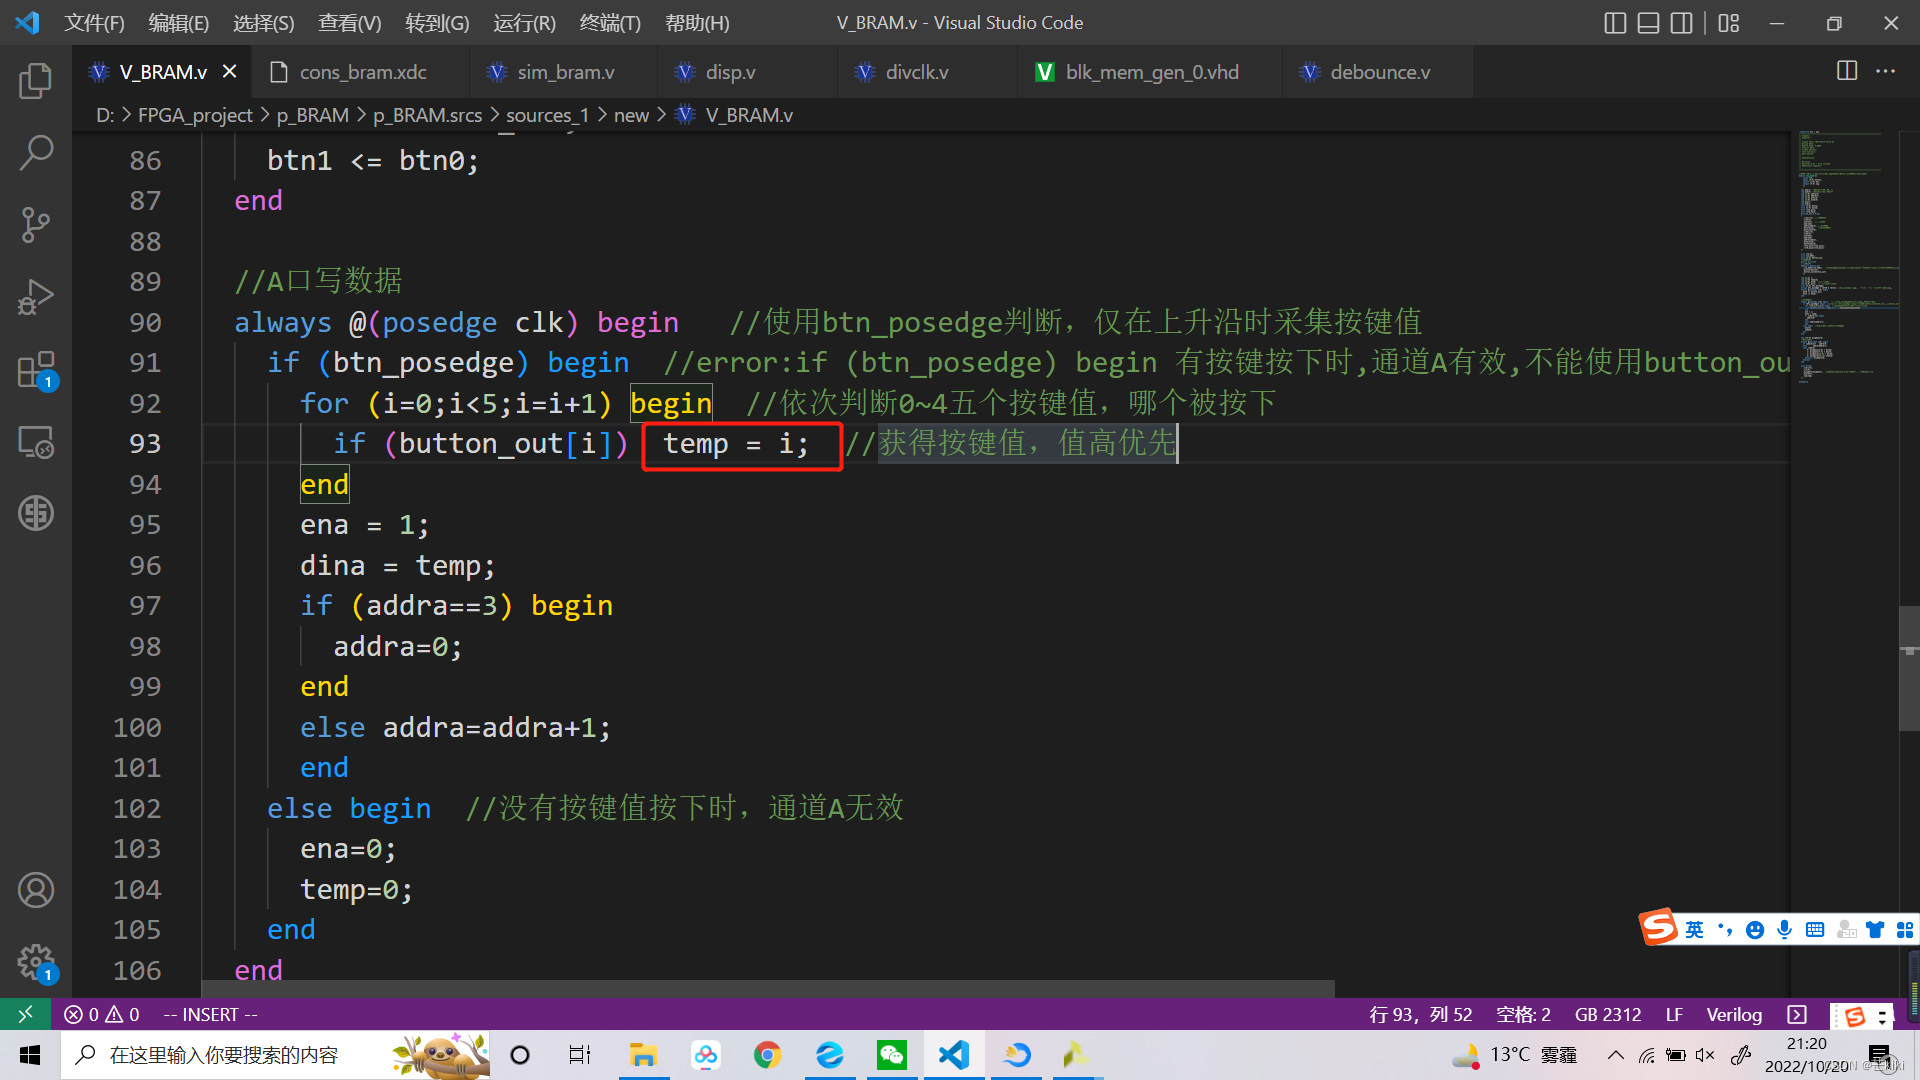The height and width of the screenshot is (1080, 1920).
Task: Click the errors and warnings count
Action: click(x=101, y=1014)
